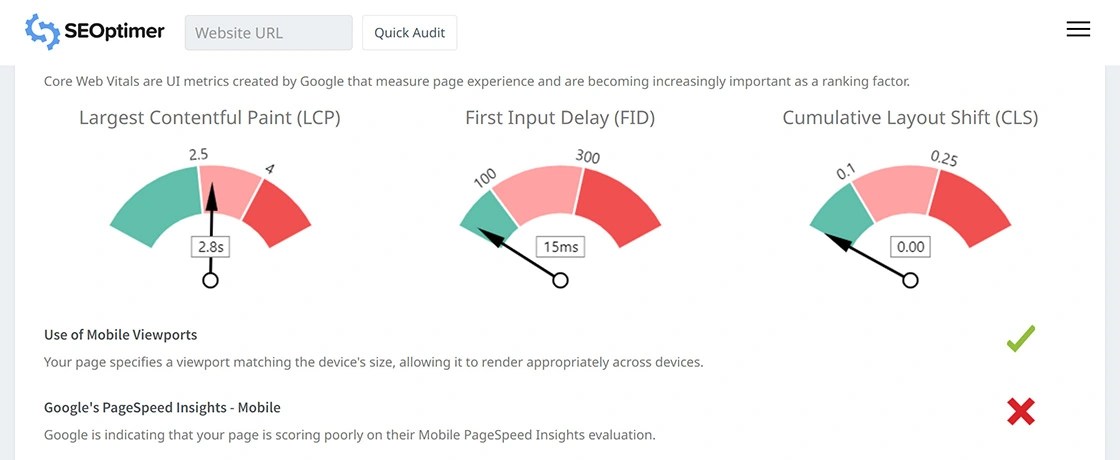Image resolution: width=1120 pixels, height=460 pixels.
Task: Click the 15ms value label
Action: (x=560, y=246)
